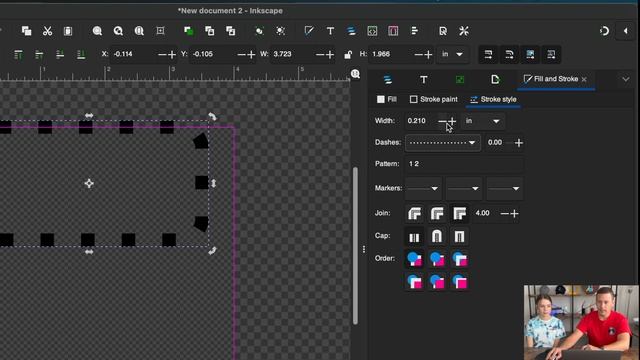The image size is (640, 360).
Task: Close the Fill and Stroke tab
Action: pyautogui.click(x=584, y=79)
